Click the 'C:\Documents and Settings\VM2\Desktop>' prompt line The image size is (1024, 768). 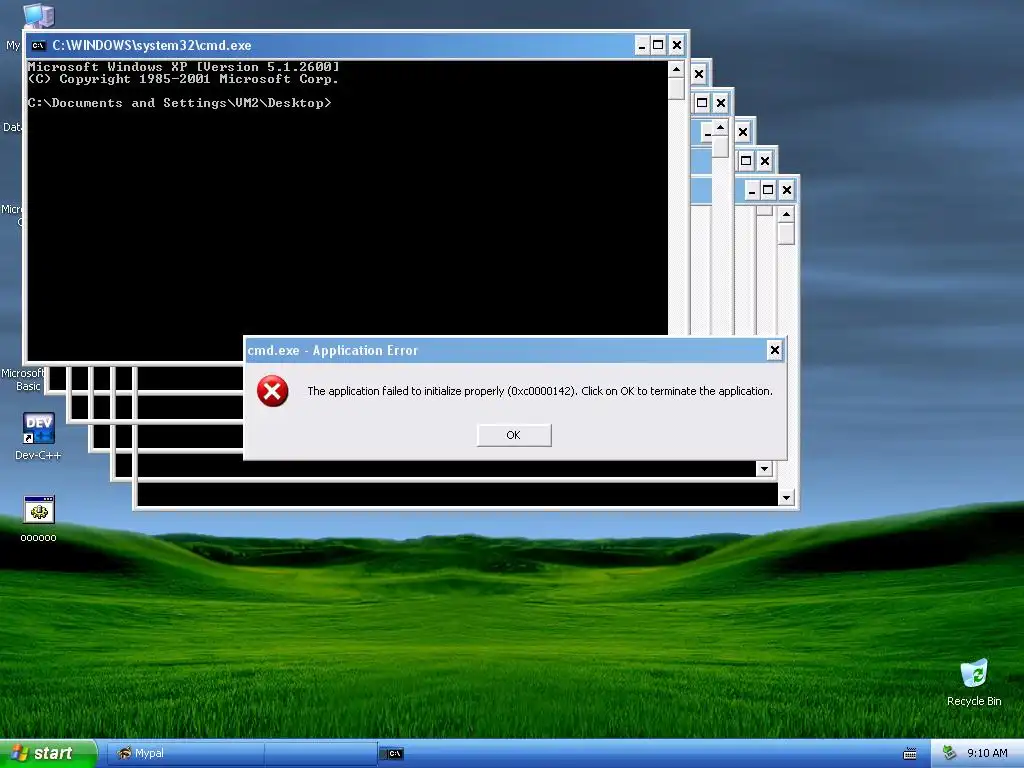tap(179, 103)
